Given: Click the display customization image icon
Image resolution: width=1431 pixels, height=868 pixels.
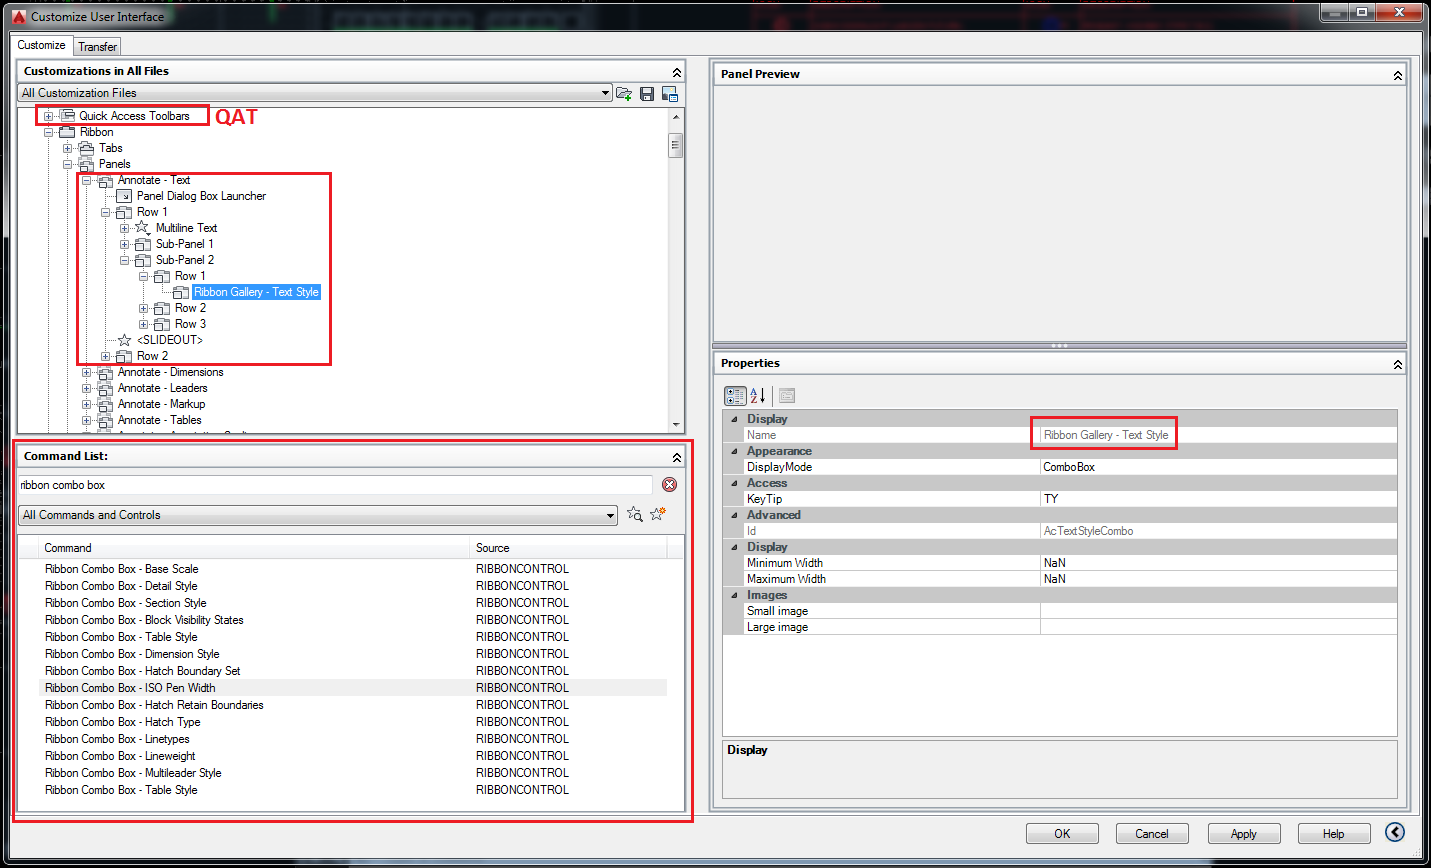Looking at the screenshot, I should click(x=669, y=93).
